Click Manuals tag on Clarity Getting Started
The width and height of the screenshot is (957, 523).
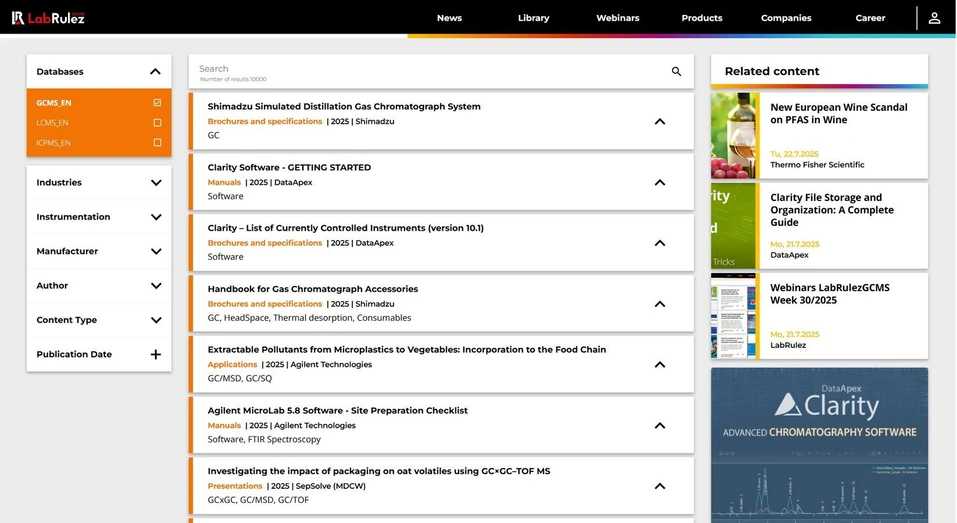224,182
